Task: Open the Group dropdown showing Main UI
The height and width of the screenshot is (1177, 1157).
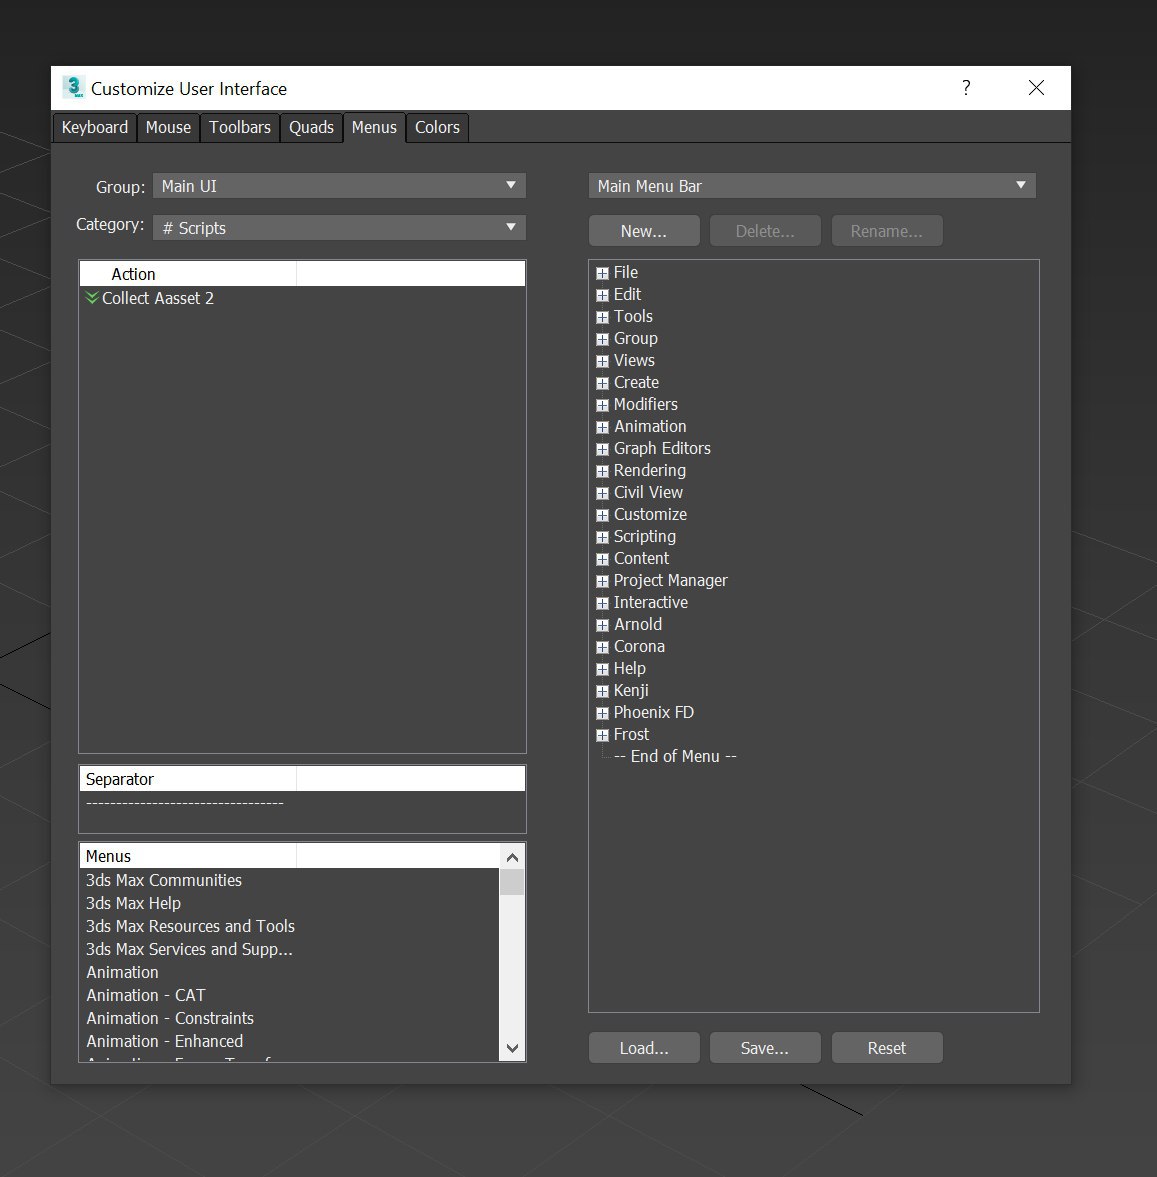Action: coord(339,186)
